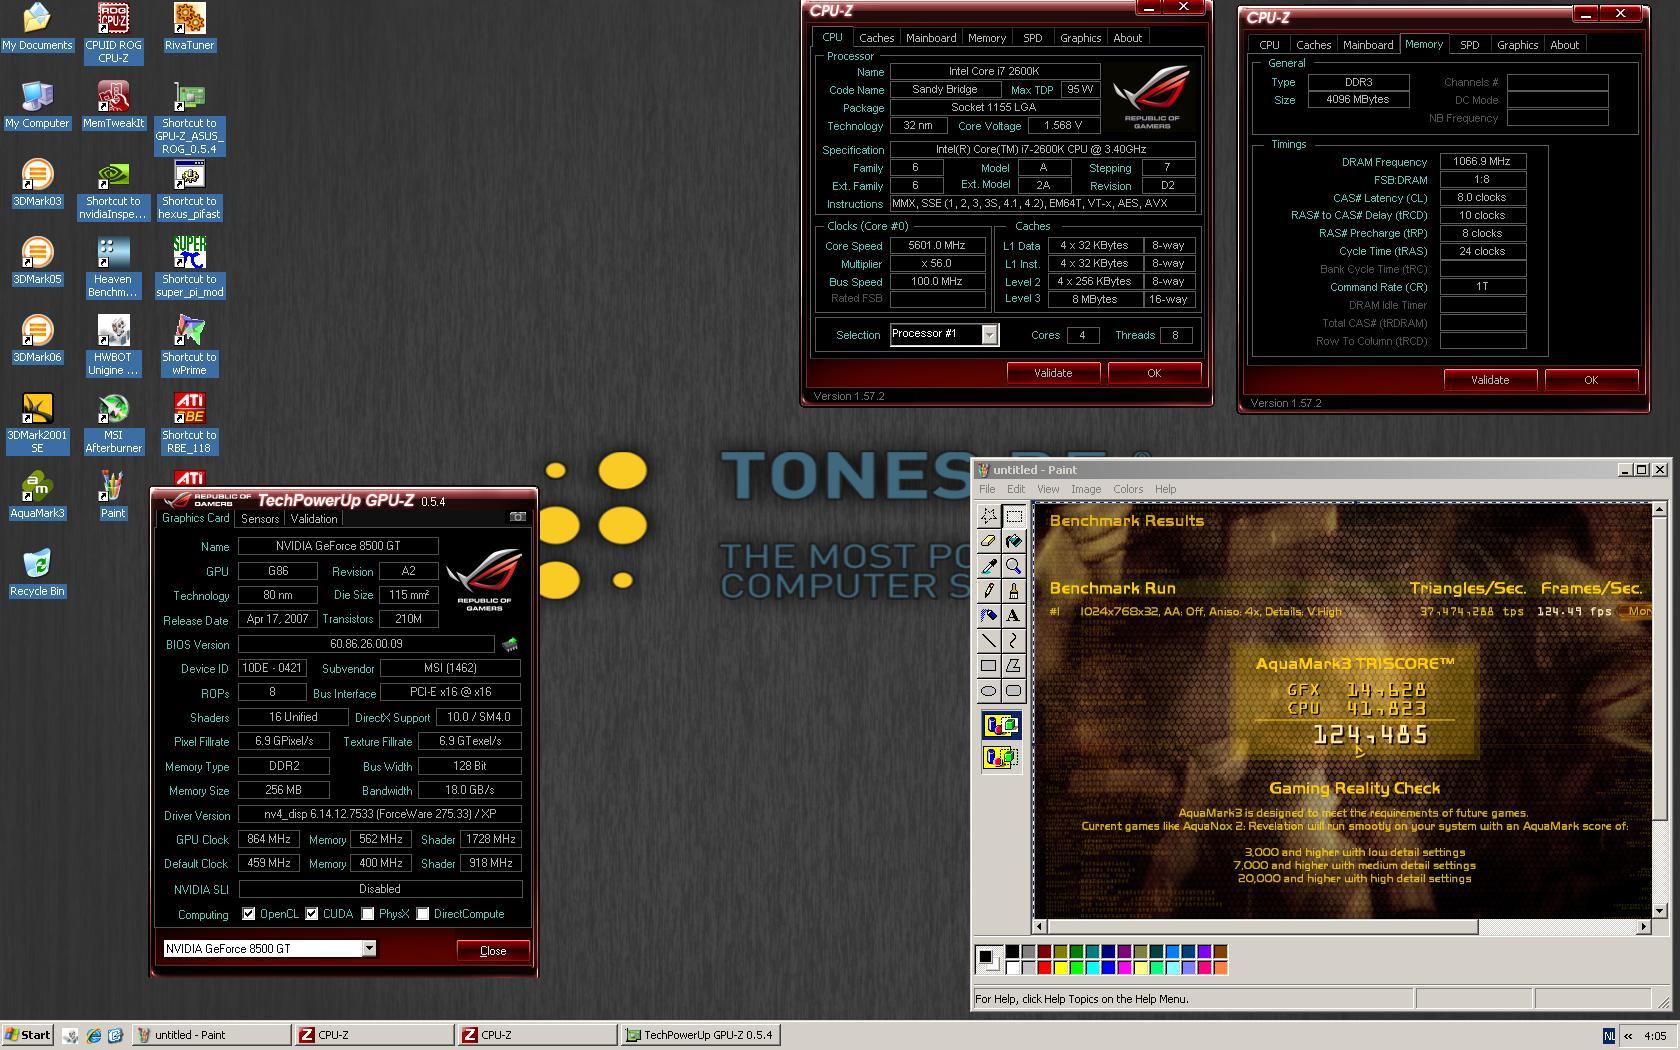
Task: Pick the bright red color in Paint palette
Action: (x=1044, y=967)
